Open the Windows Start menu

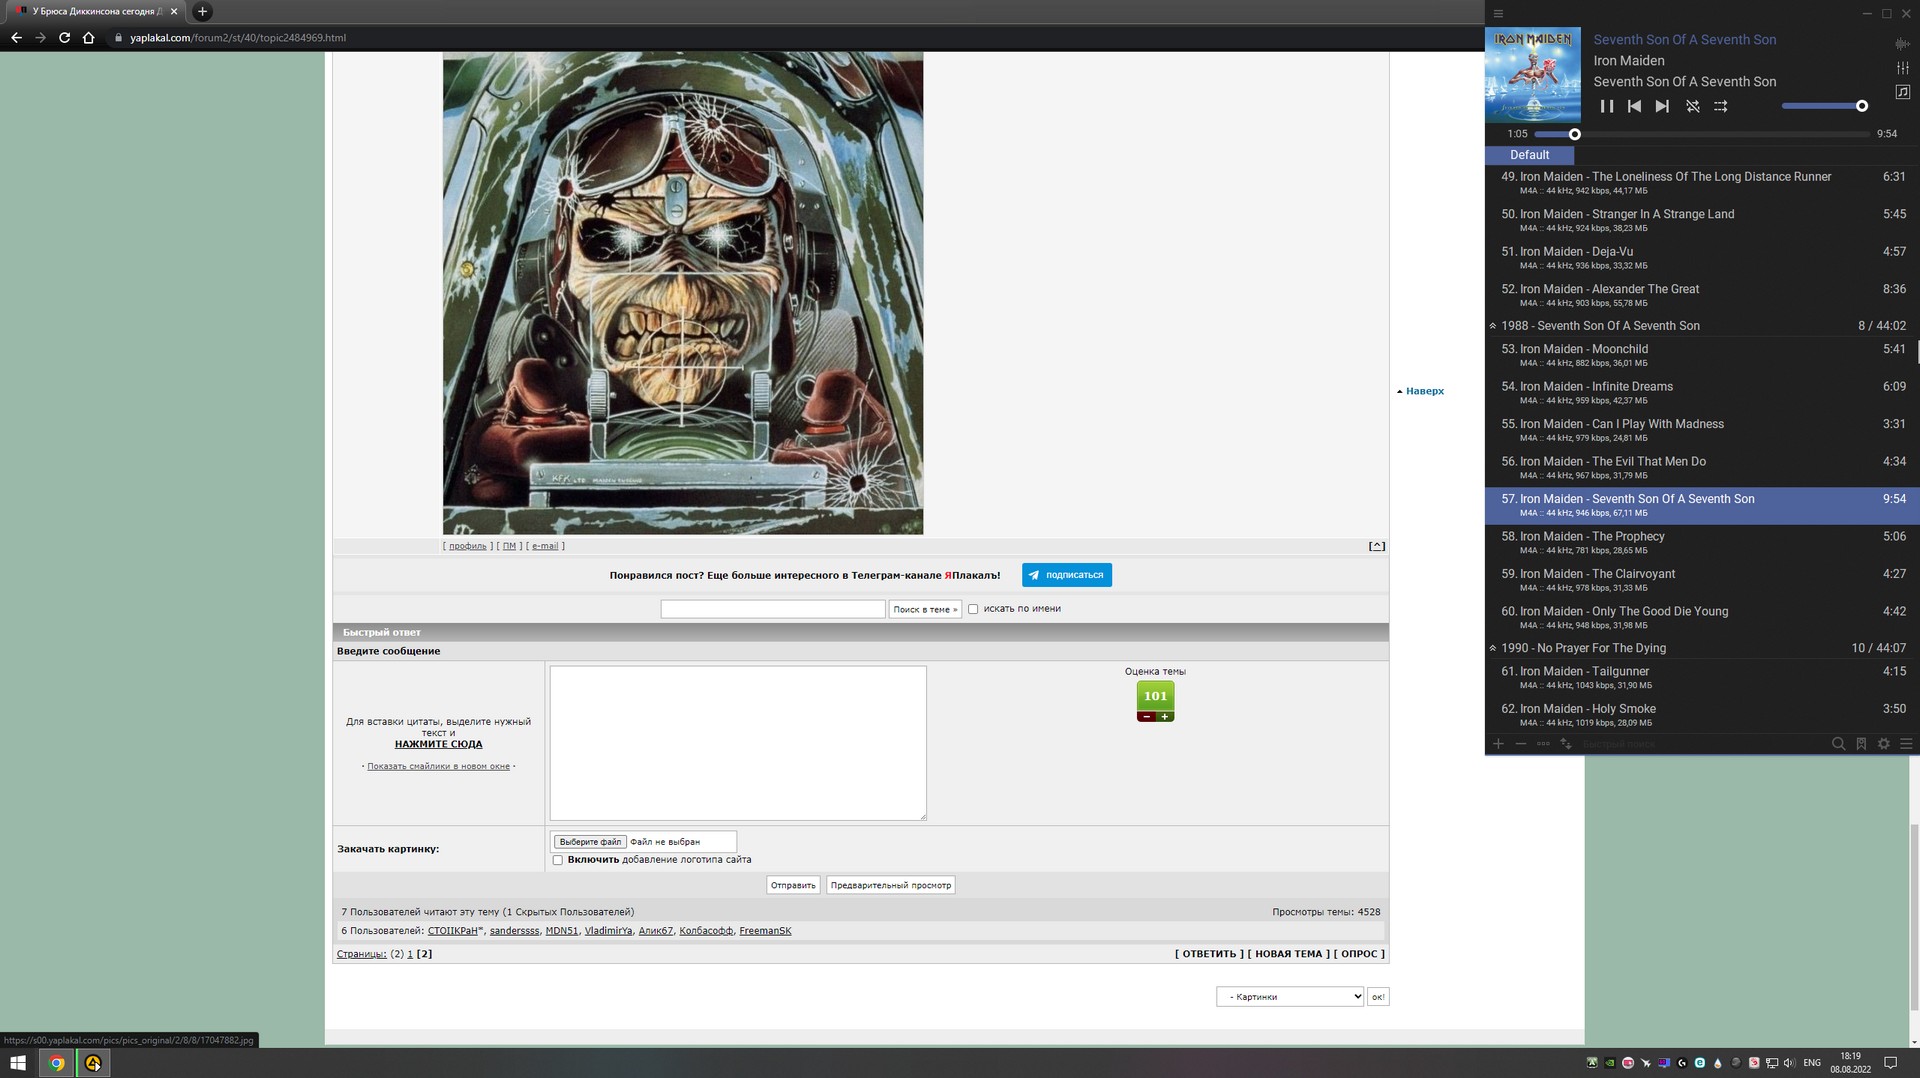(x=18, y=1063)
